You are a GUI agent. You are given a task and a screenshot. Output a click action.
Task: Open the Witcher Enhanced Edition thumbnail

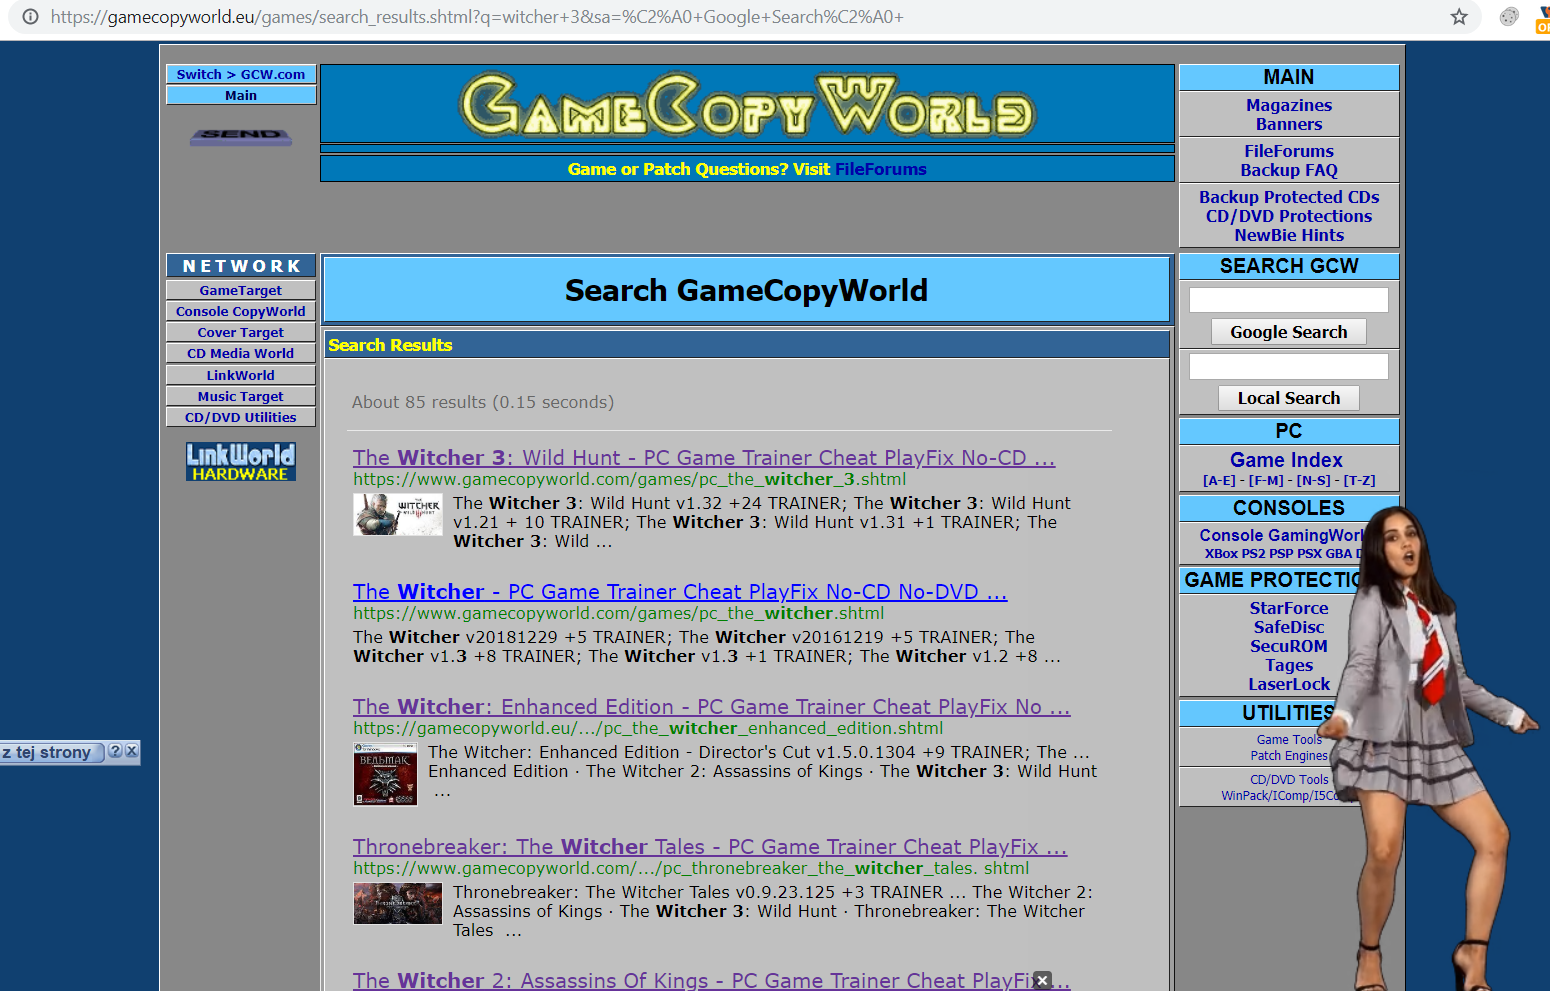(x=385, y=774)
